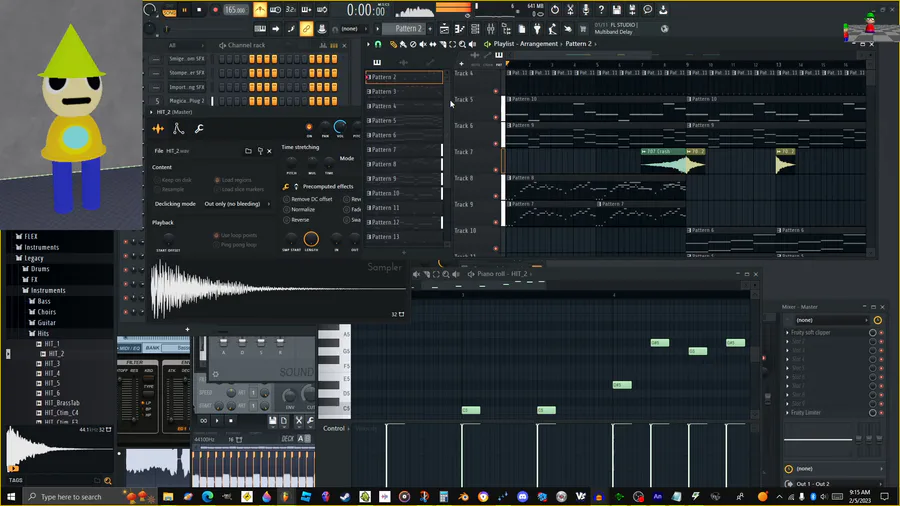Pause playback in the transport bar
Image resolution: width=900 pixels, height=506 pixels.
(184, 10)
